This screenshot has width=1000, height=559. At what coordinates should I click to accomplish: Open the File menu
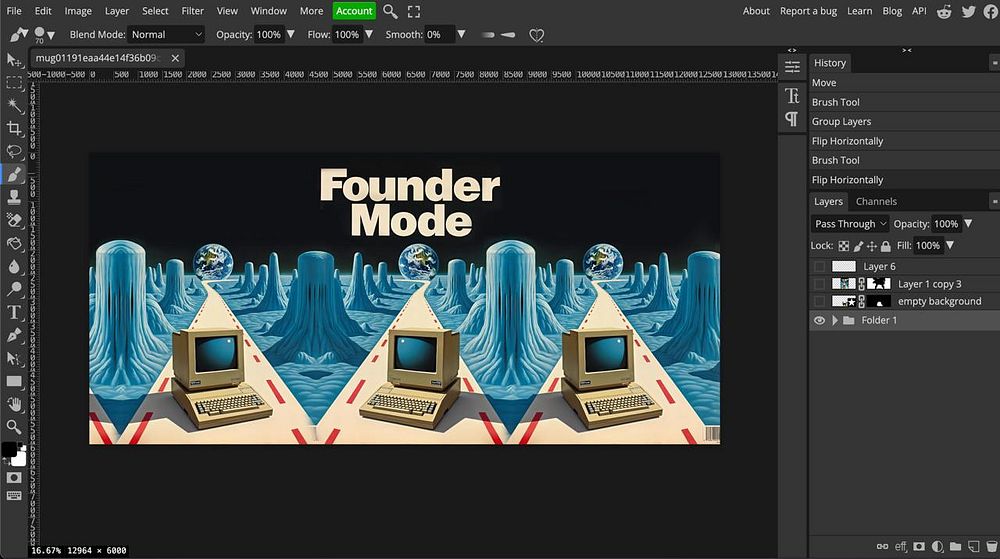(14, 11)
